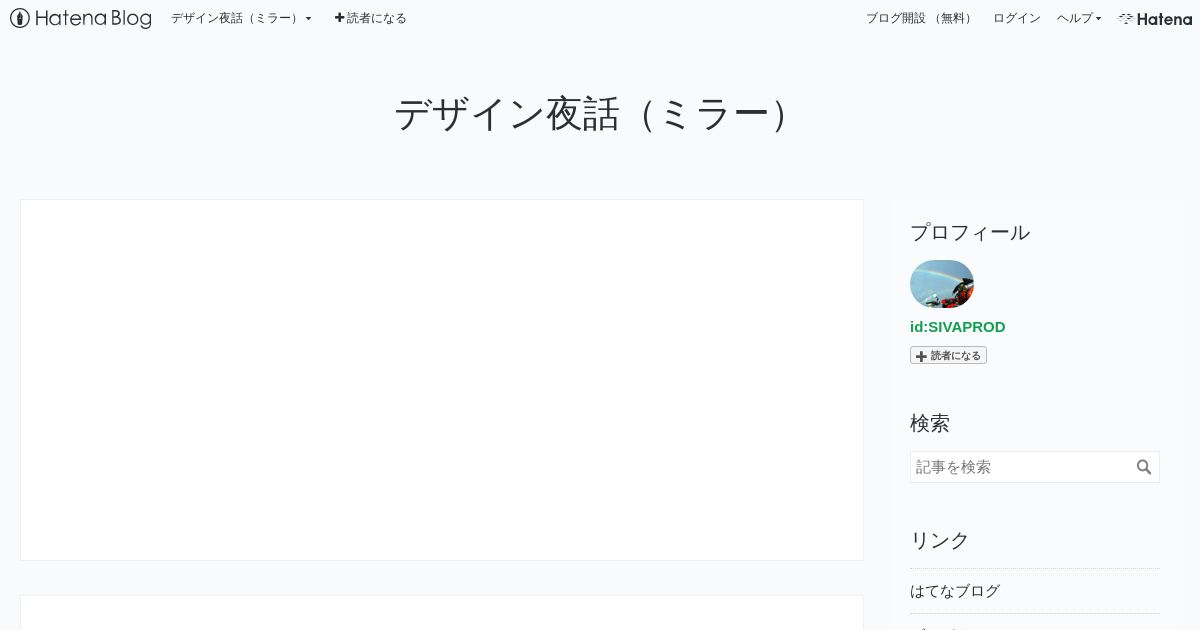Screen dimensions: 1200x630
Task: Click the プロフィール section heading
Action: pyautogui.click(x=970, y=232)
